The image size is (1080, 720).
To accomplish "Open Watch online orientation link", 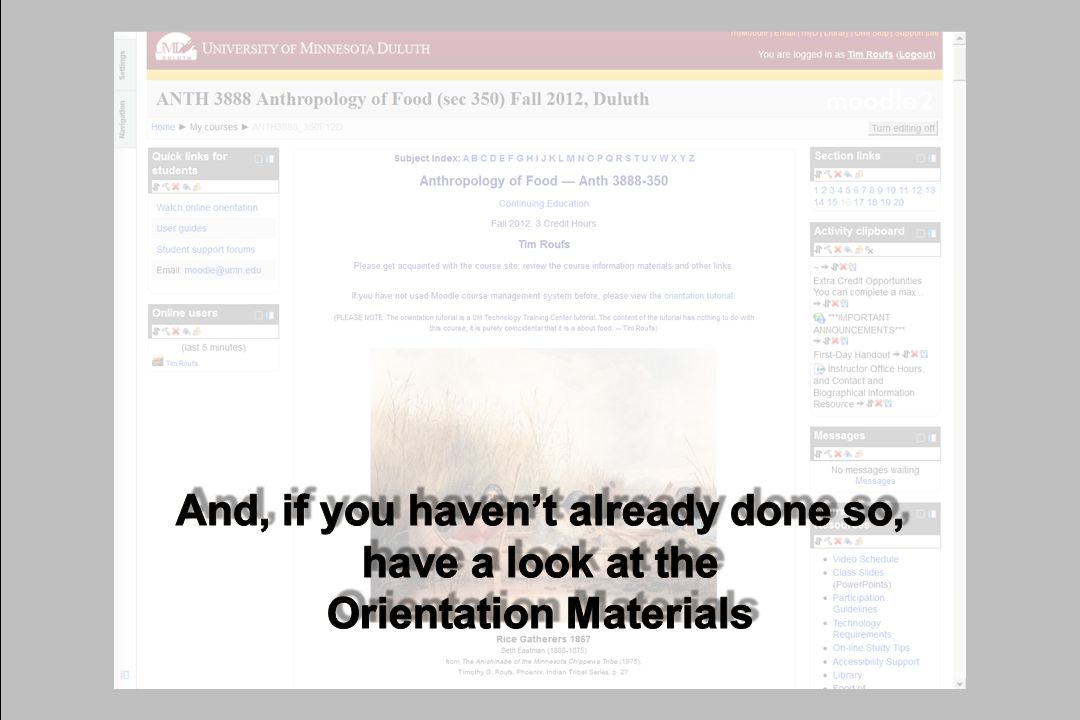I will [207, 207].
